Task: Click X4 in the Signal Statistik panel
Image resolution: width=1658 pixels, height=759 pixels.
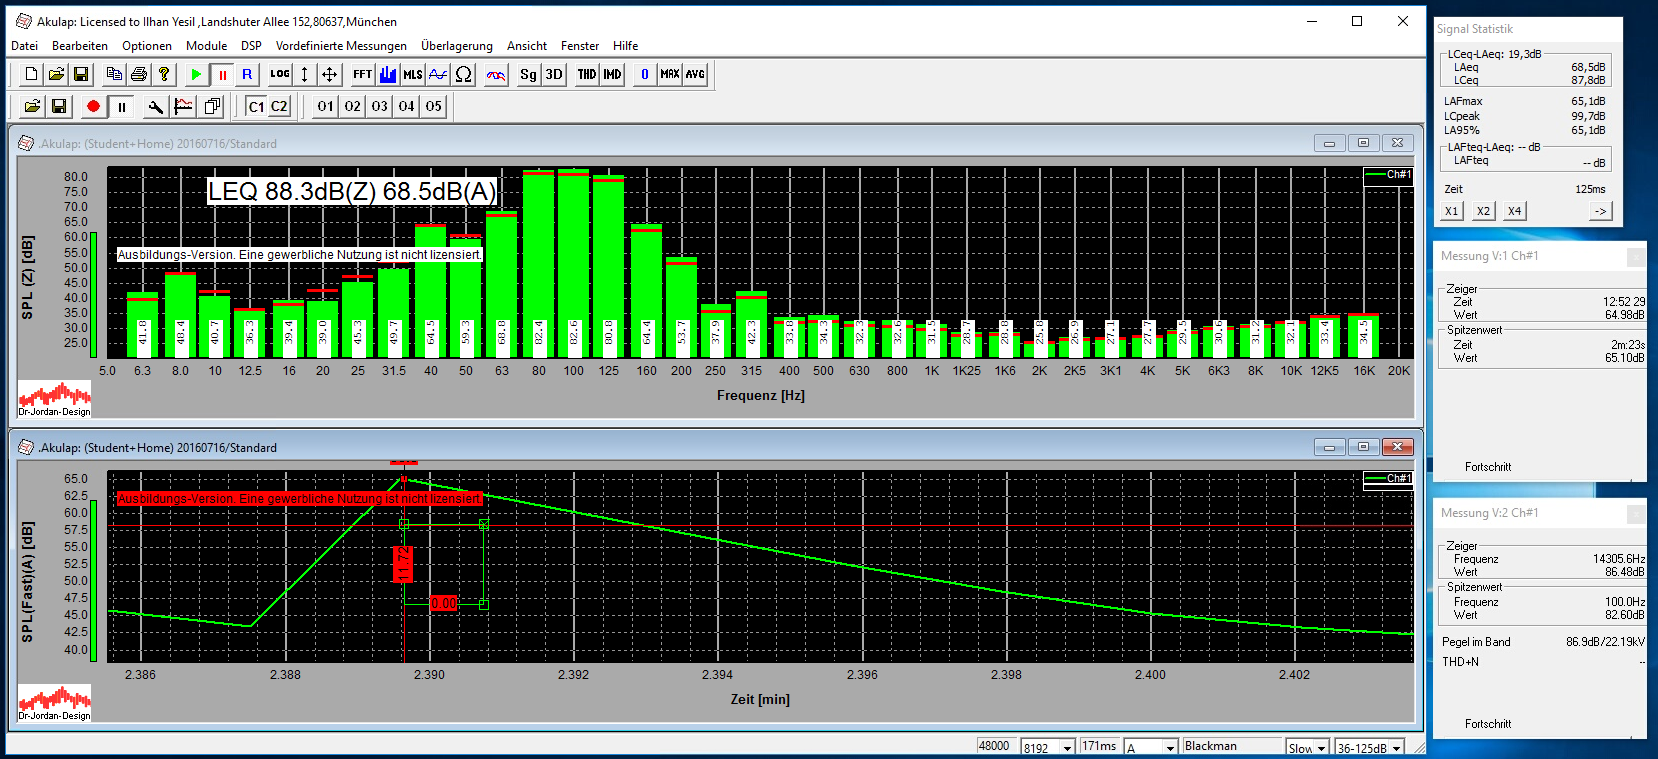Action: (1515, 211)
